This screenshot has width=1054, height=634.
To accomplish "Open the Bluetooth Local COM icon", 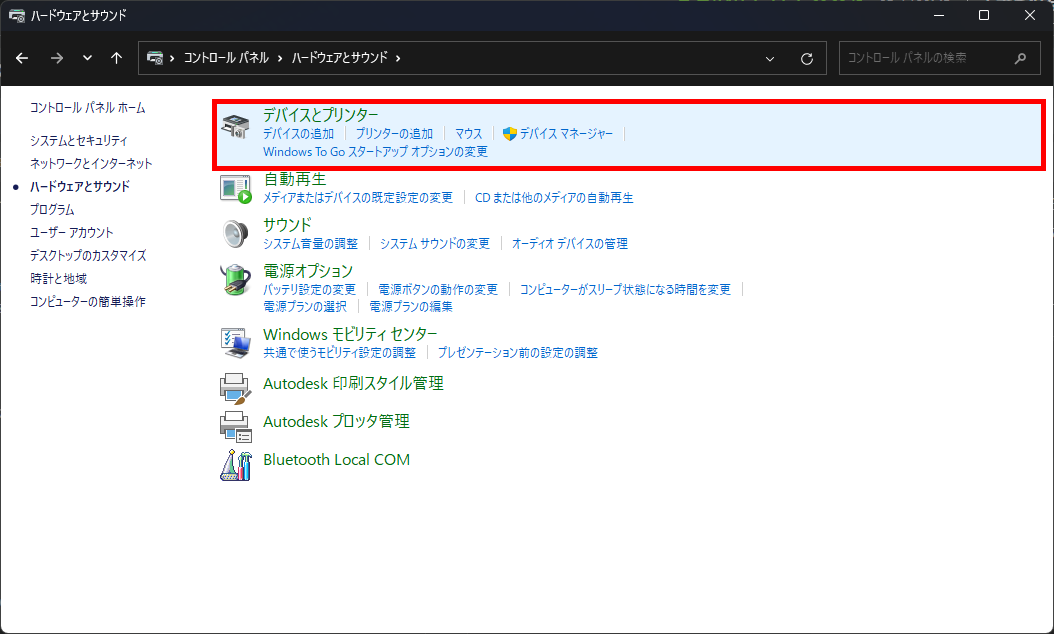I will tap(236, 461).
